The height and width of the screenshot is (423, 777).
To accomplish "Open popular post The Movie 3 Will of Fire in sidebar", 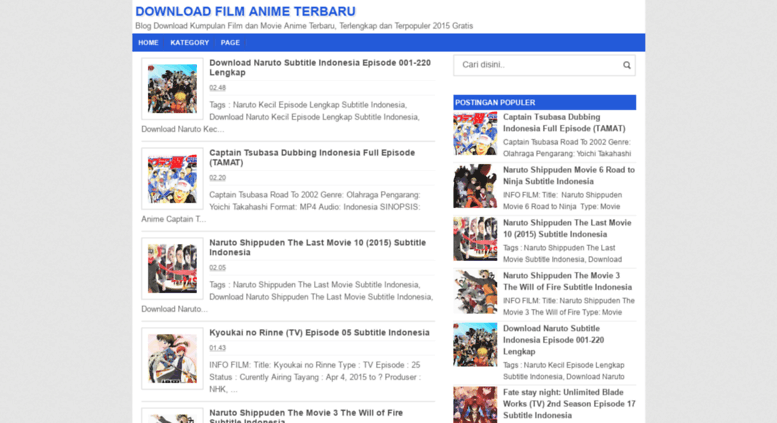I will coord(567,281).
